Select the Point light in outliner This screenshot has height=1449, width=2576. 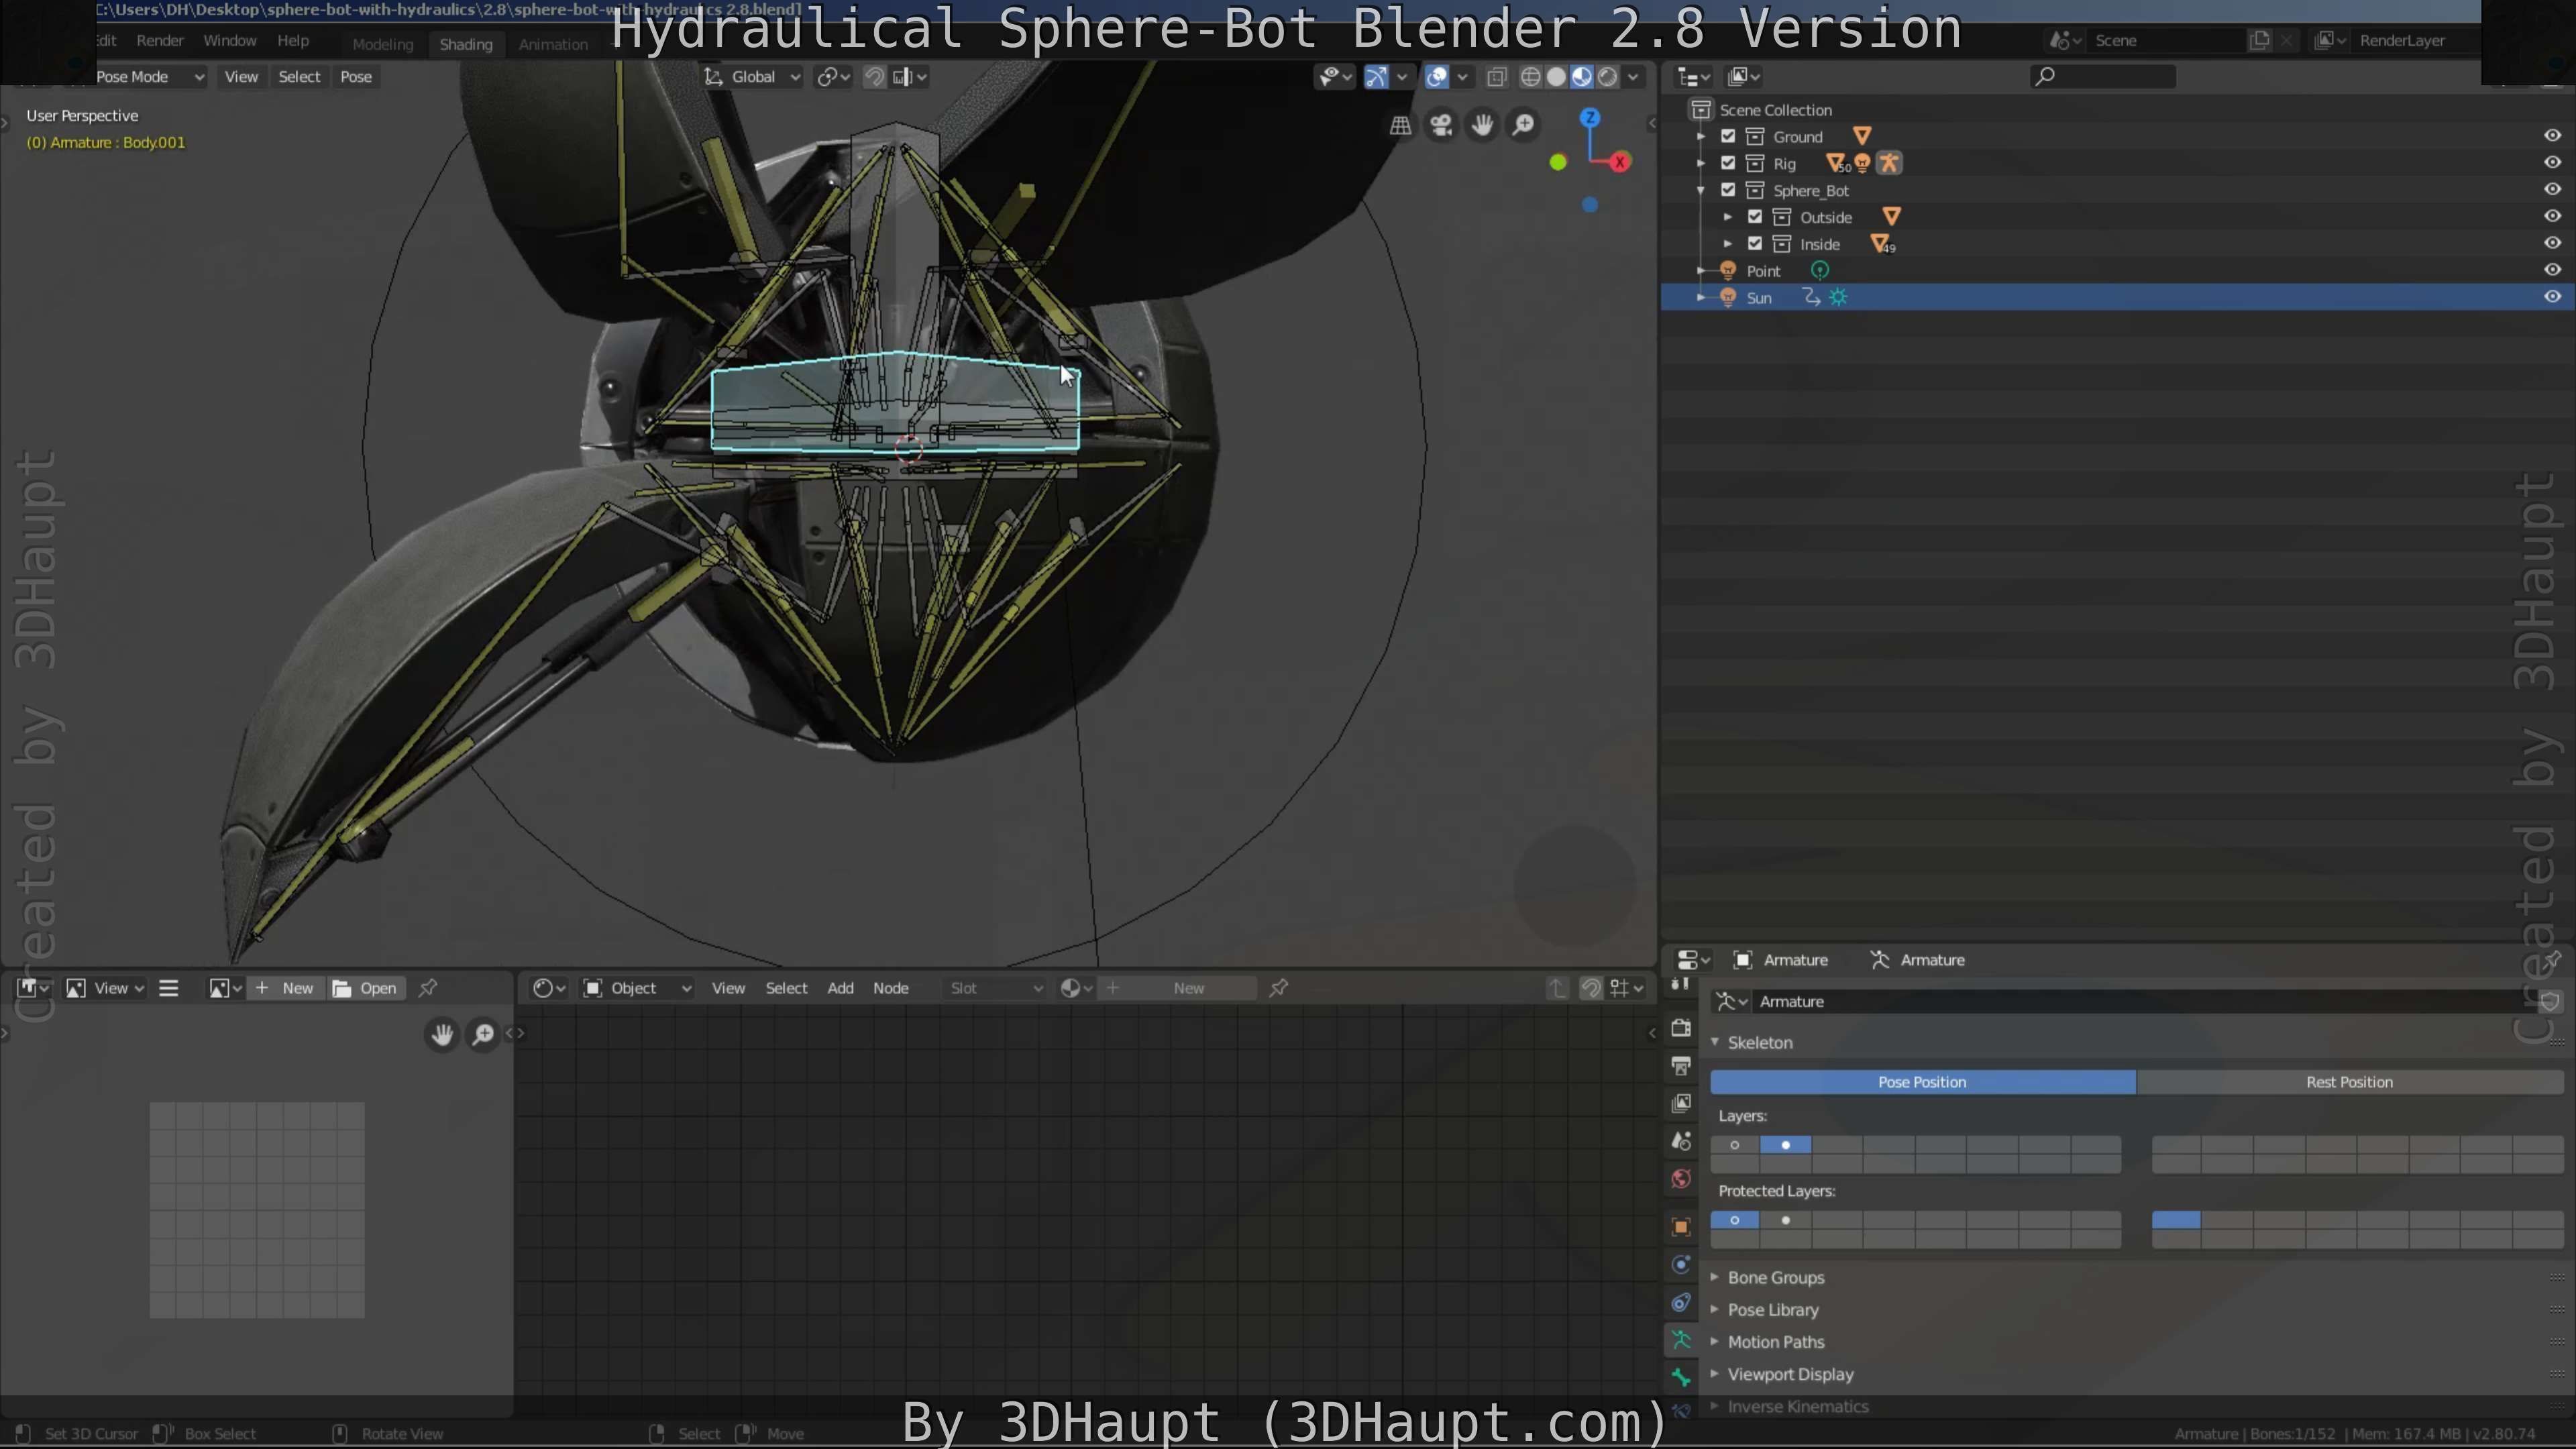click(1763, 271)
